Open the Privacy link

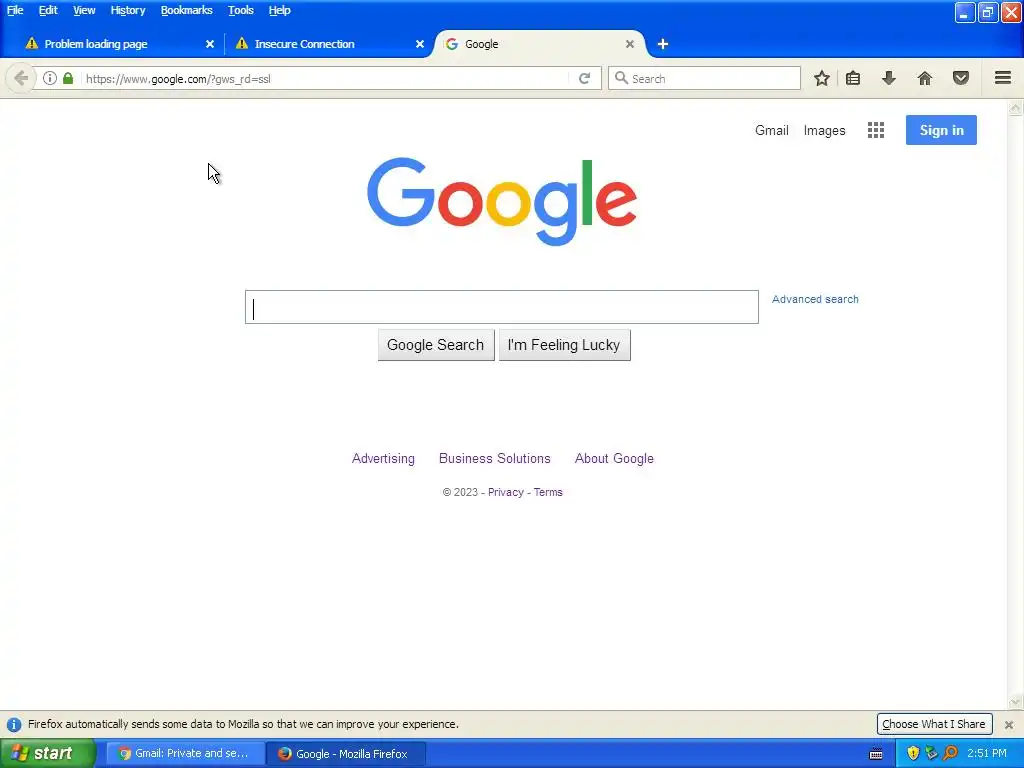(505, 492)
